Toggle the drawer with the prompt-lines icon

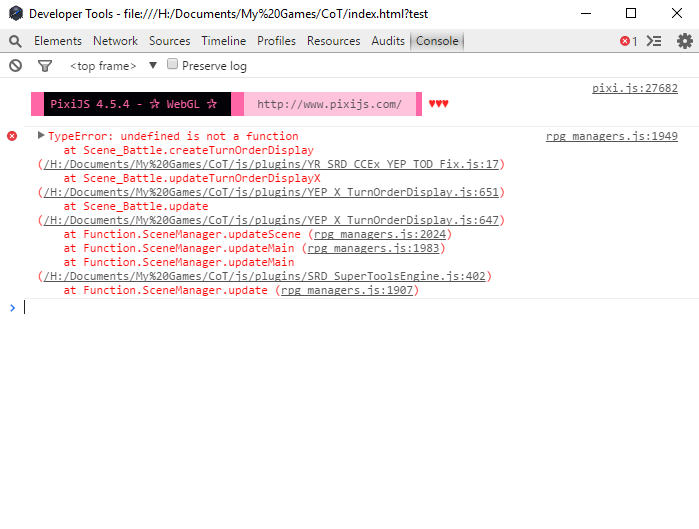654,41
